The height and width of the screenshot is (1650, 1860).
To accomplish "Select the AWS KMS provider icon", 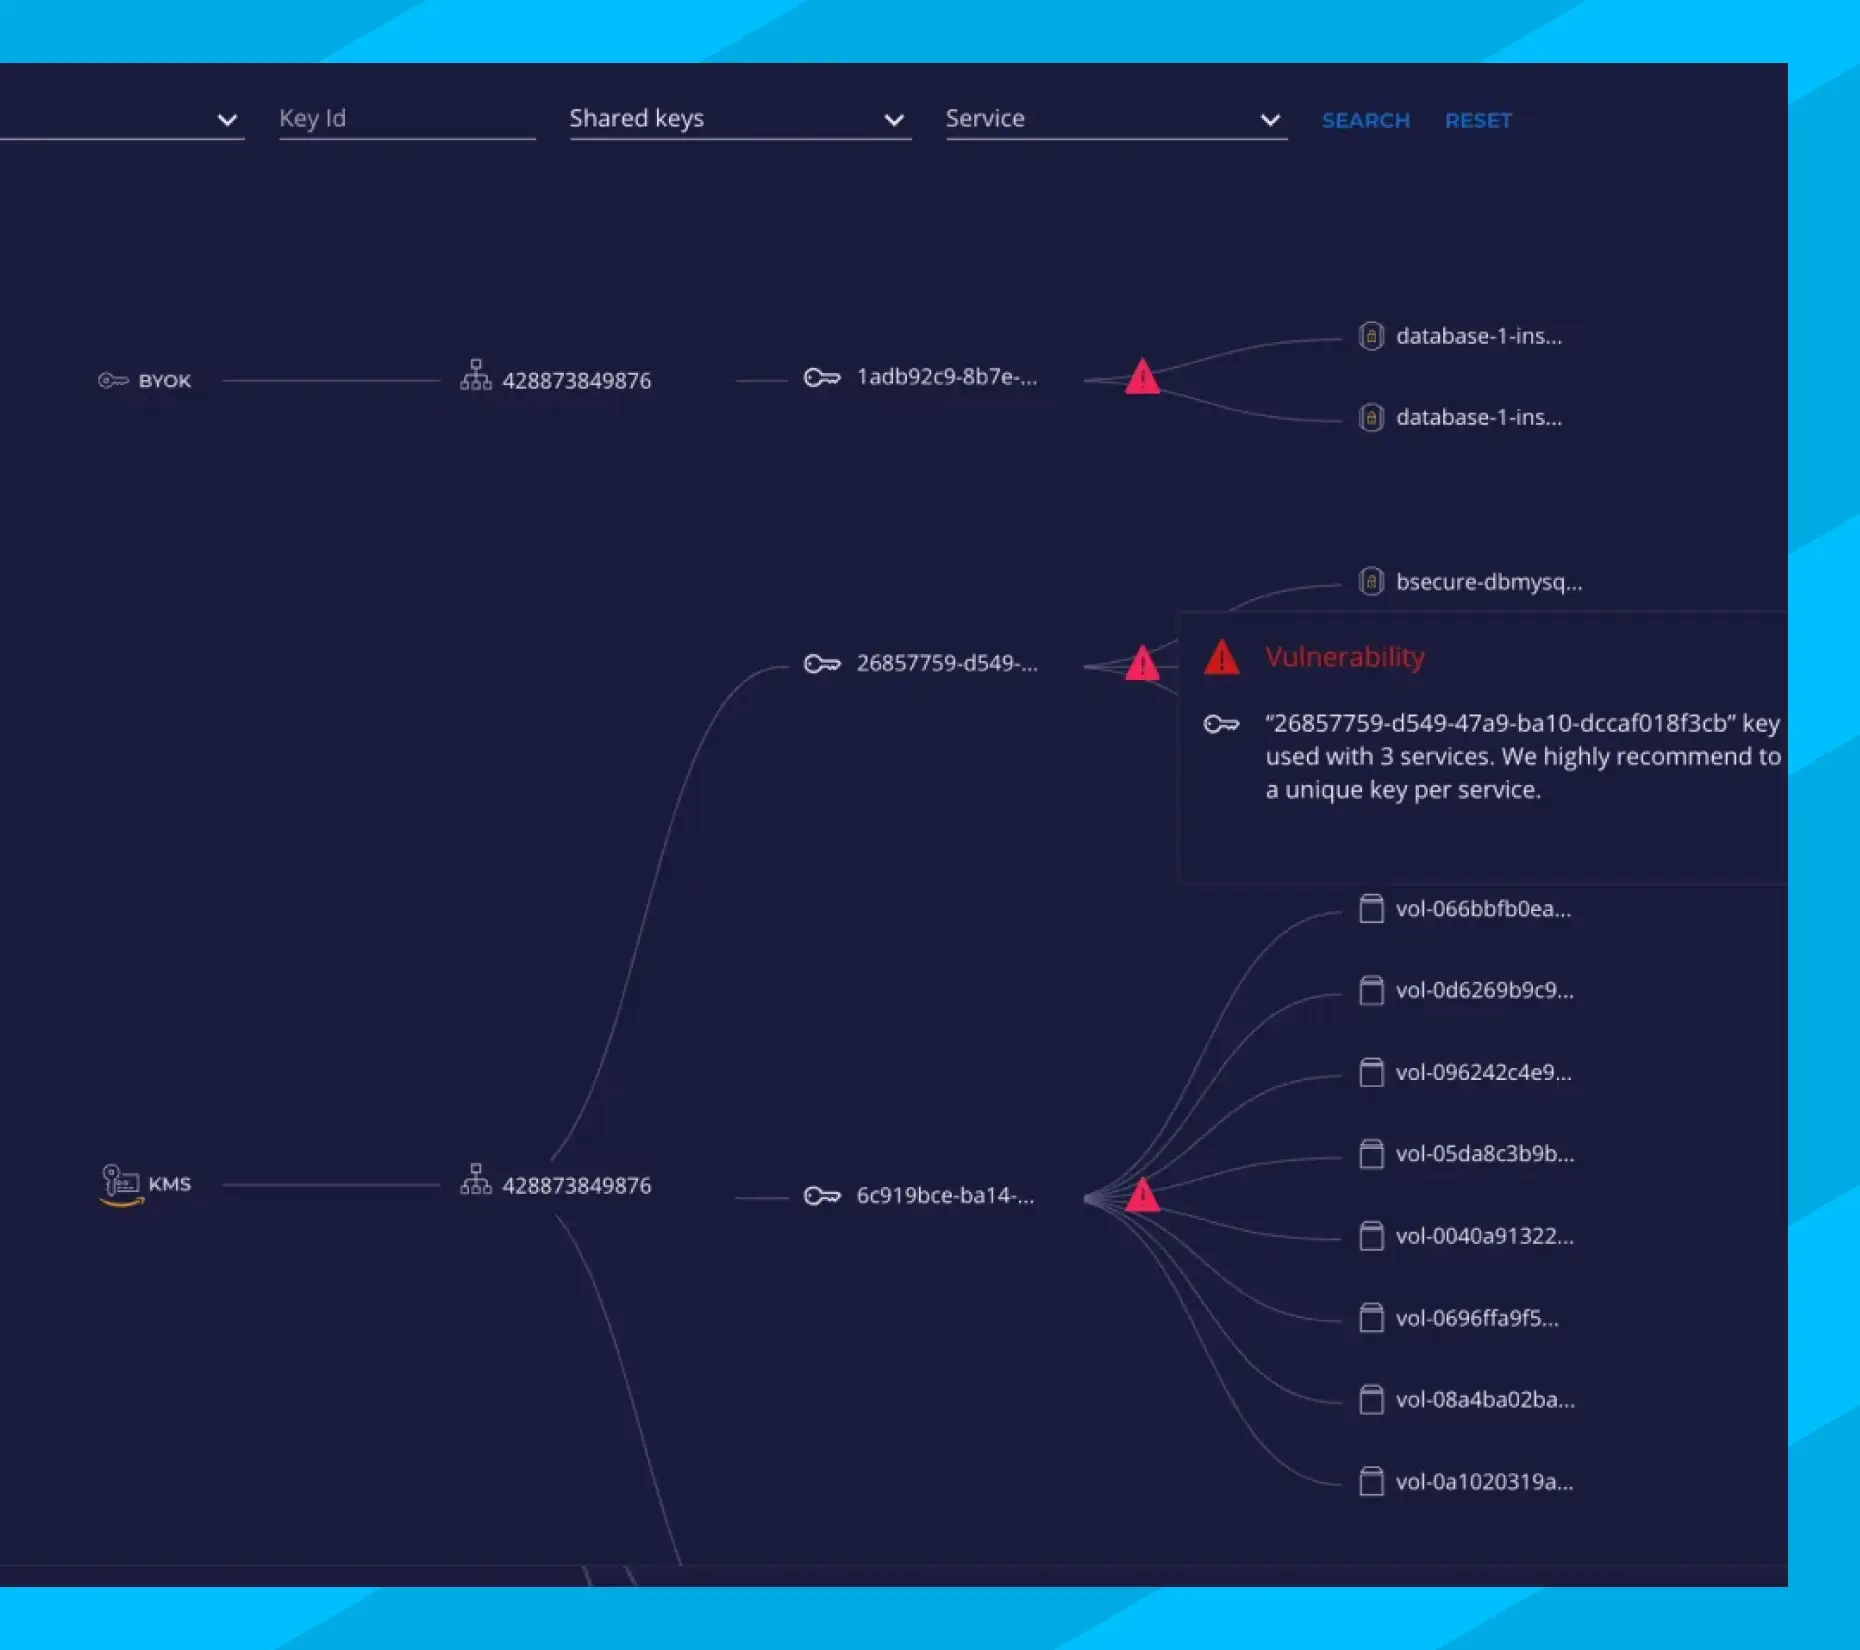I will click(121, 1185).
